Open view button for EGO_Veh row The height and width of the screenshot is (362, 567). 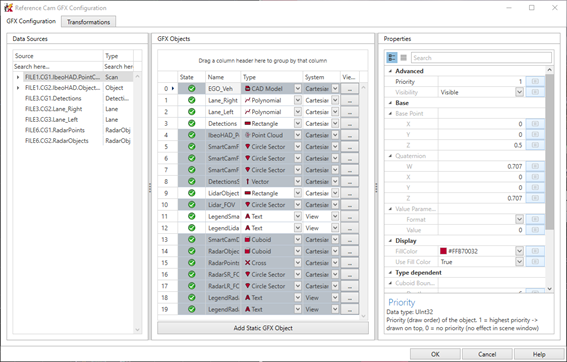349,89
